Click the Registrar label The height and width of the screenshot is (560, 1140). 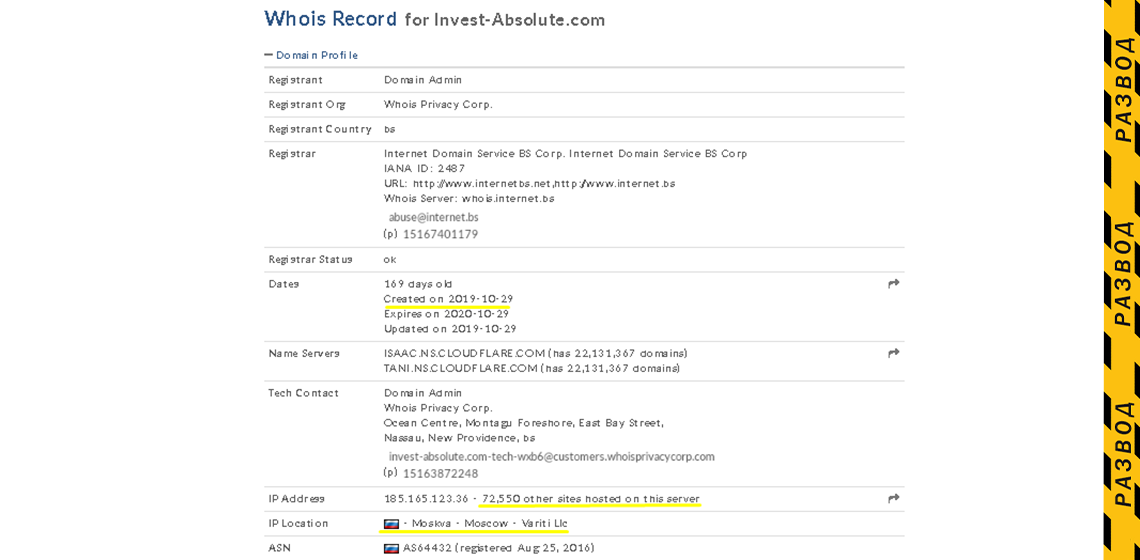coord(292,153)
